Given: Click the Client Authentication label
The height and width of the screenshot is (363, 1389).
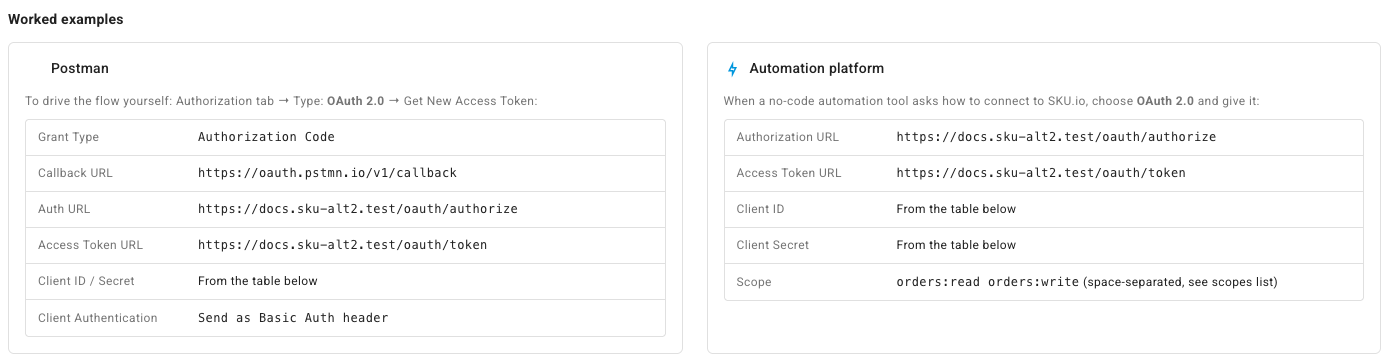Looking at the screenshot, I should 98,318.
